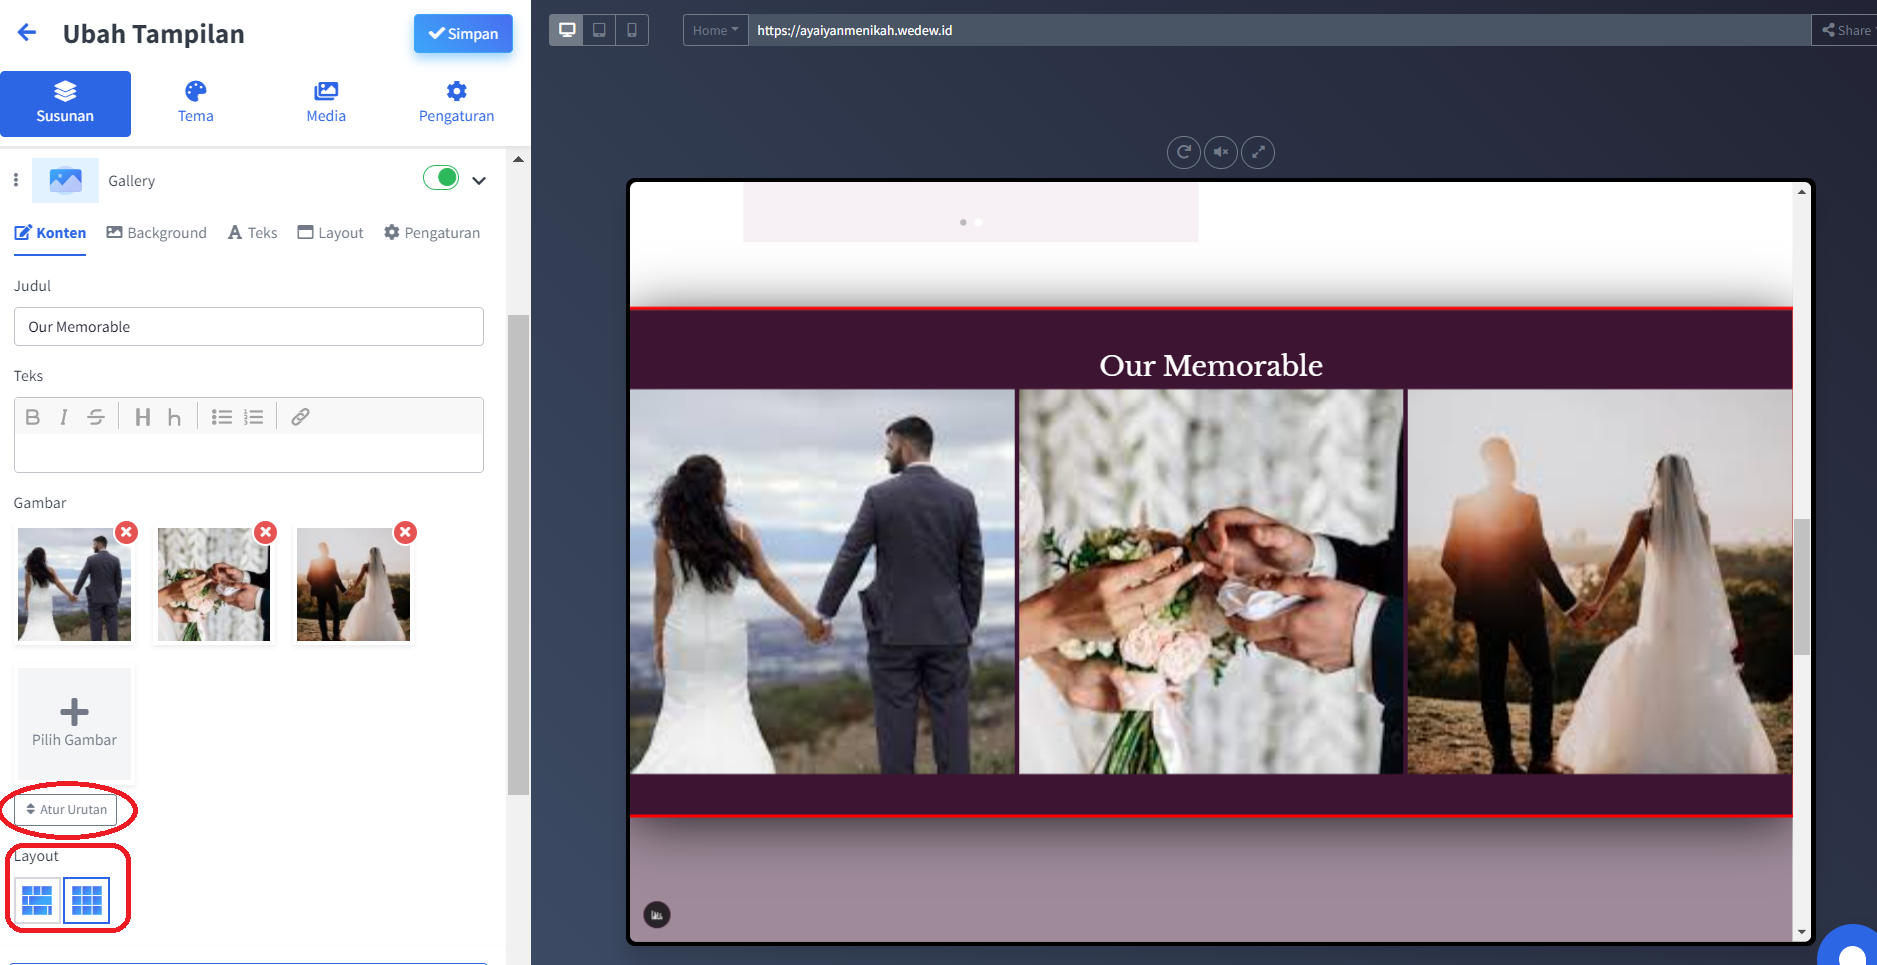Screen dimensions: 1877x965
Task: Add image with Pilih Gambar
Action: pyautogui.click(x=74, y=724)
